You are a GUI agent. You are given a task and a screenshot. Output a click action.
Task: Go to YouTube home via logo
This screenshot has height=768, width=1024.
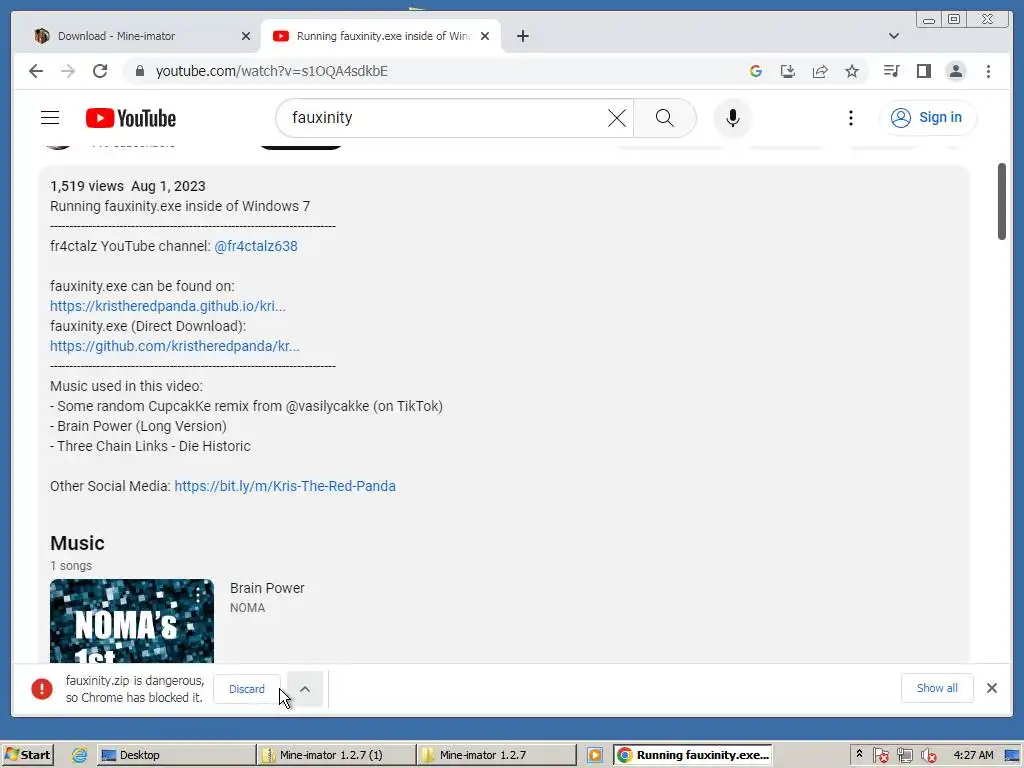click(x=131, y=118)
